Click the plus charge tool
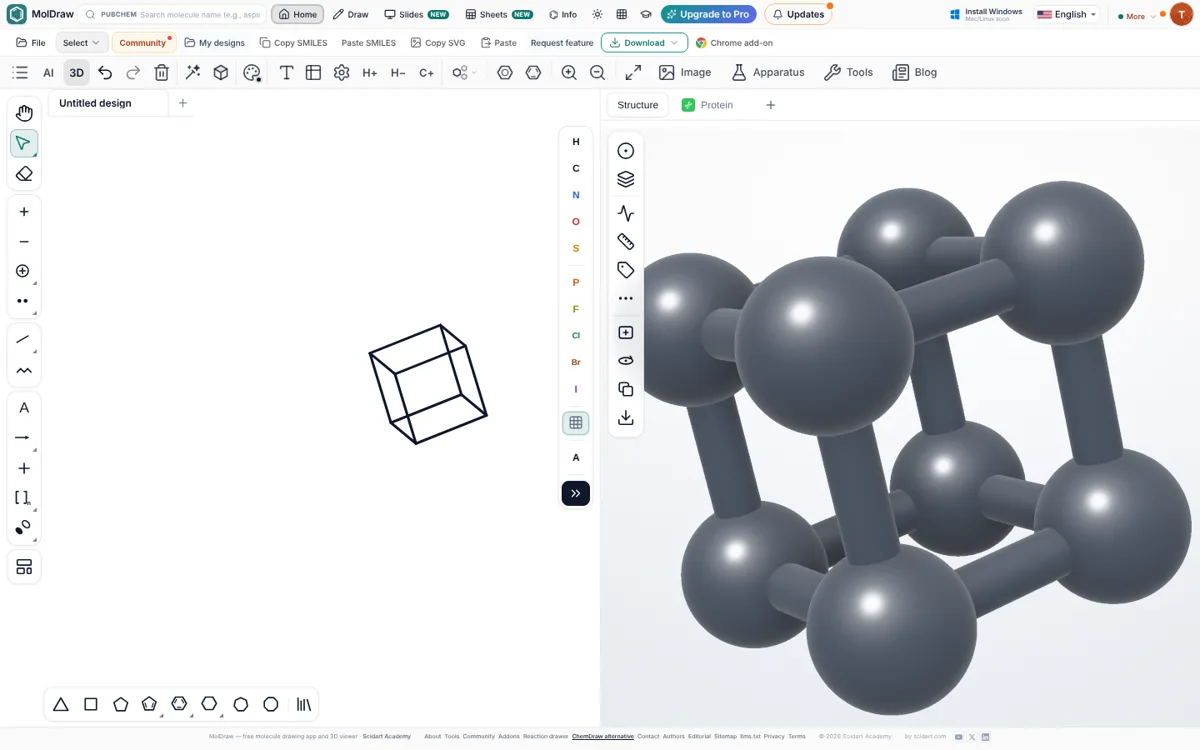This screenshot has width=1200, height=750. click(24, 212)
